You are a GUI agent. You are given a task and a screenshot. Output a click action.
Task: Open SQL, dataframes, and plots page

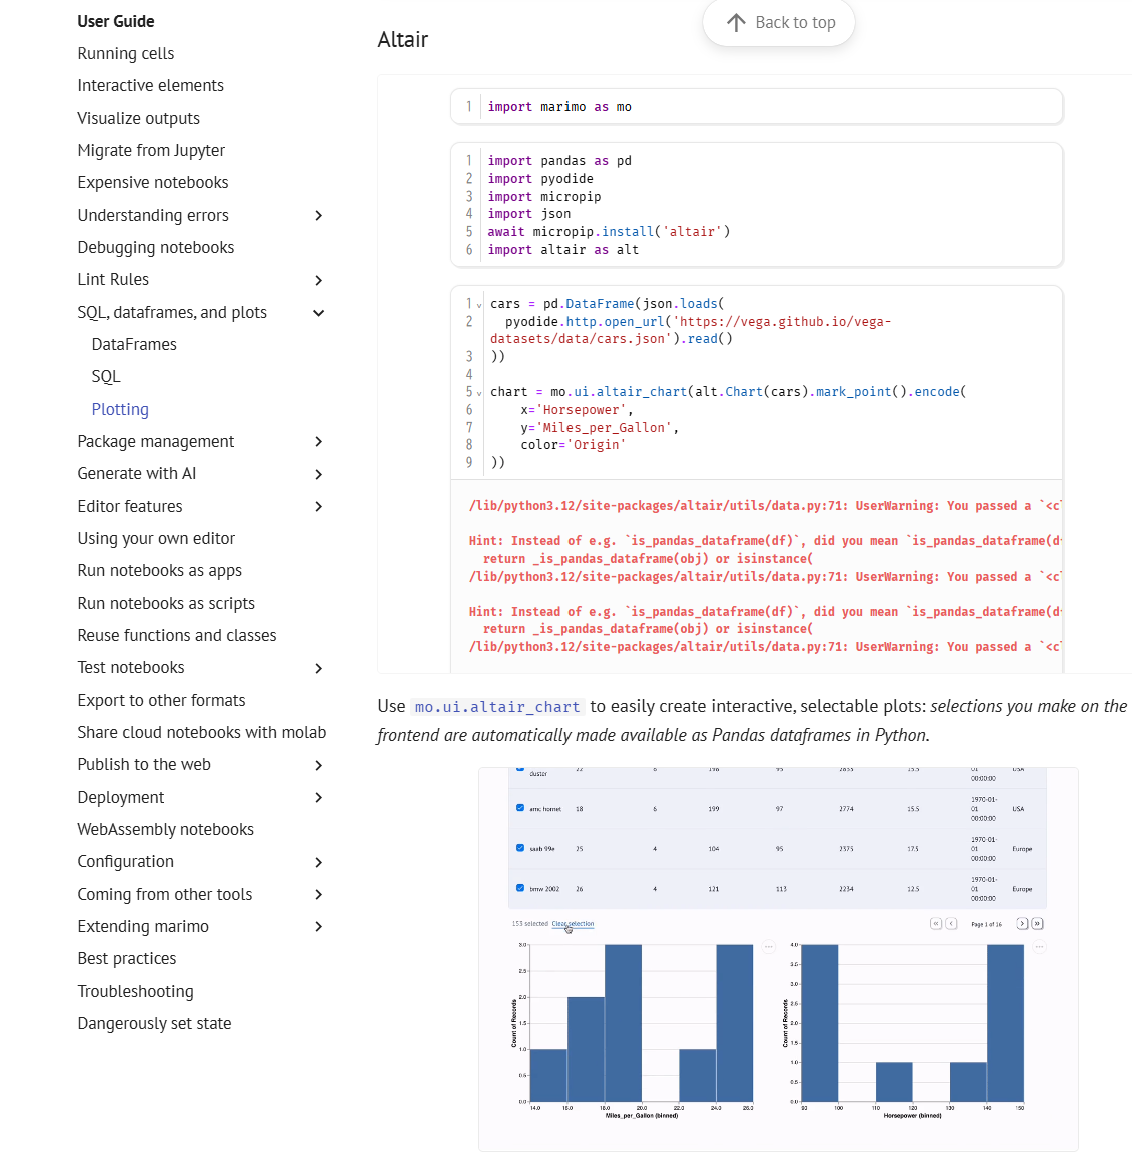[x=172, y=313]
